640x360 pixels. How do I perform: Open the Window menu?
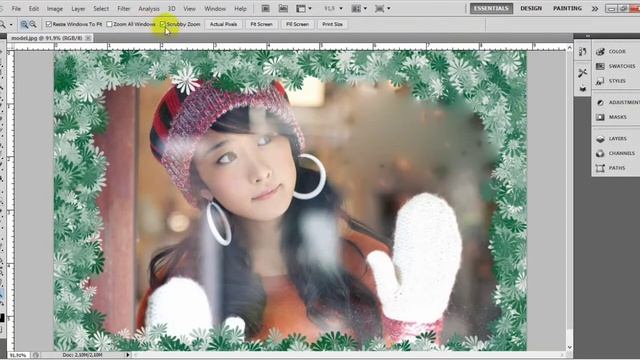pos(215,9)
